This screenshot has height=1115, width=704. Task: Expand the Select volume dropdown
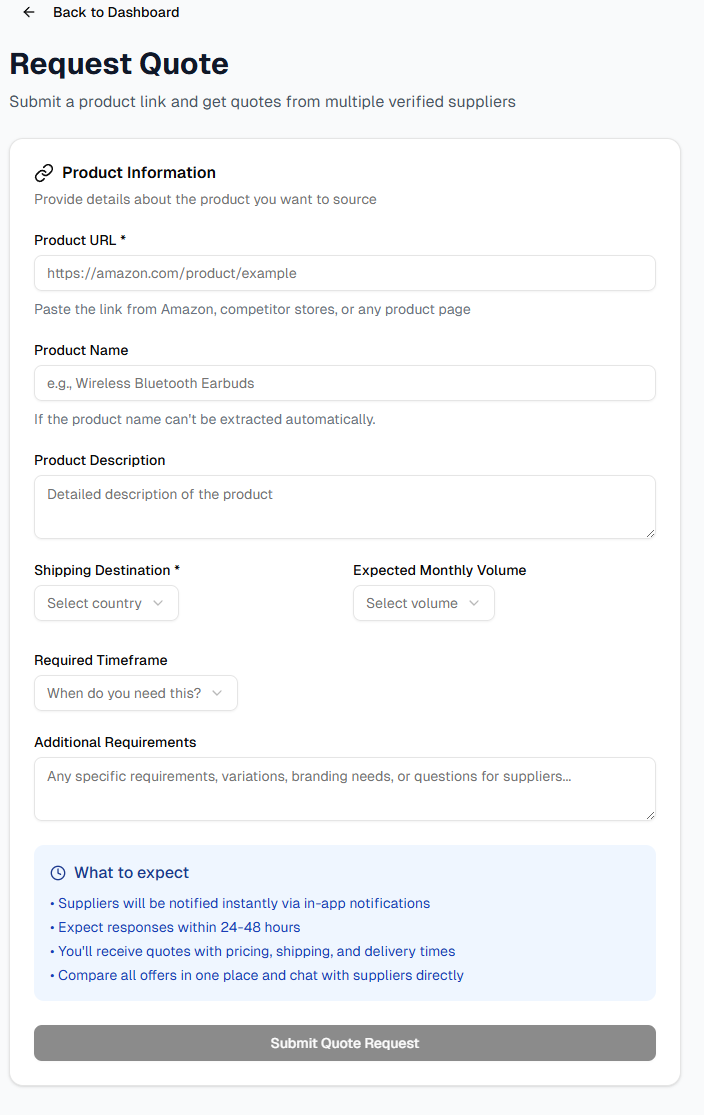pyautogui.click(x=423, y=603)
